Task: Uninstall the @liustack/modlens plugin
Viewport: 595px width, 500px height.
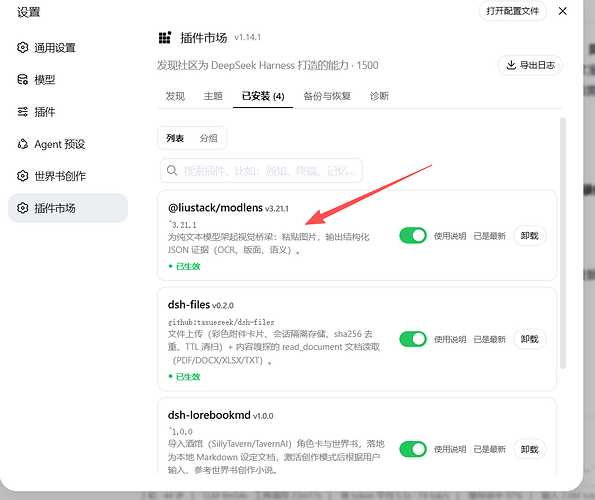Action: [x=529, y=236]
